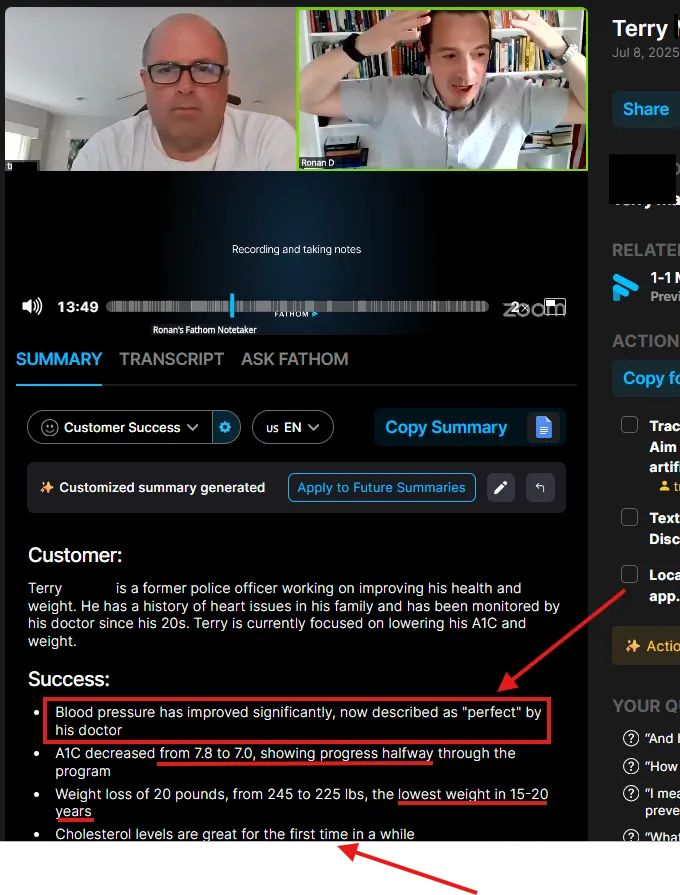Check the Text Disc action item checkbox

(629, 517)
